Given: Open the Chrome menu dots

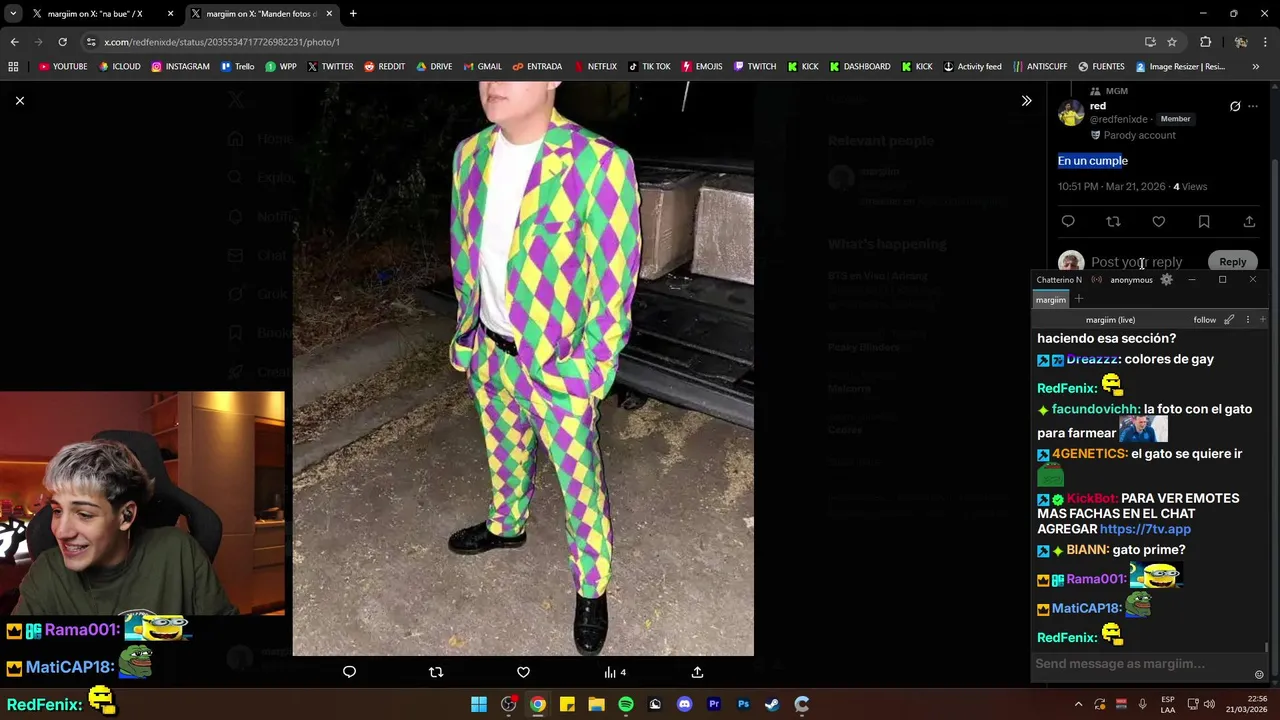Looking at the screenshot, I should [1265, 42].
